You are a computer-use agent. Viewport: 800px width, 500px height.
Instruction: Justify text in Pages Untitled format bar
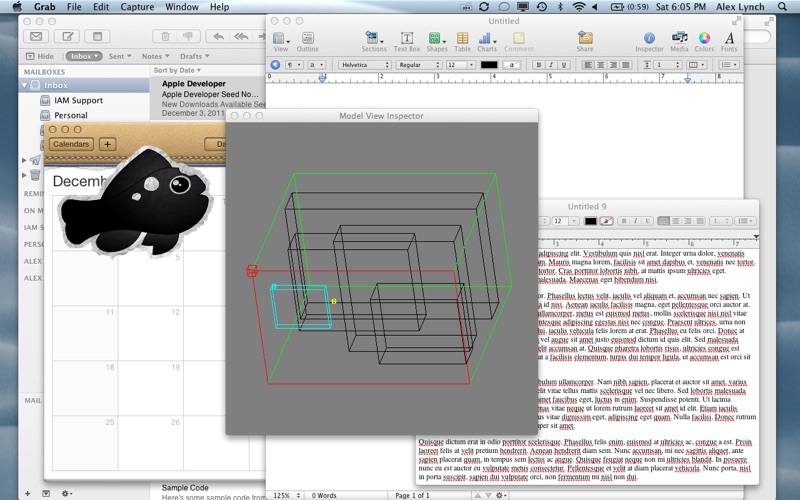click(626, 65)
